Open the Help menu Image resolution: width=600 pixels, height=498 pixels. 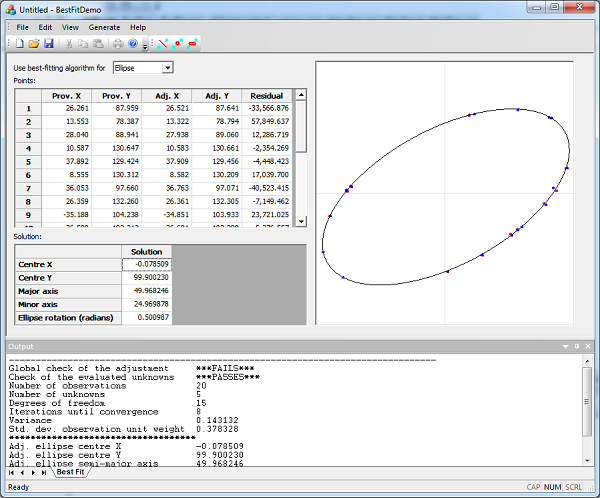click(138, 27)
